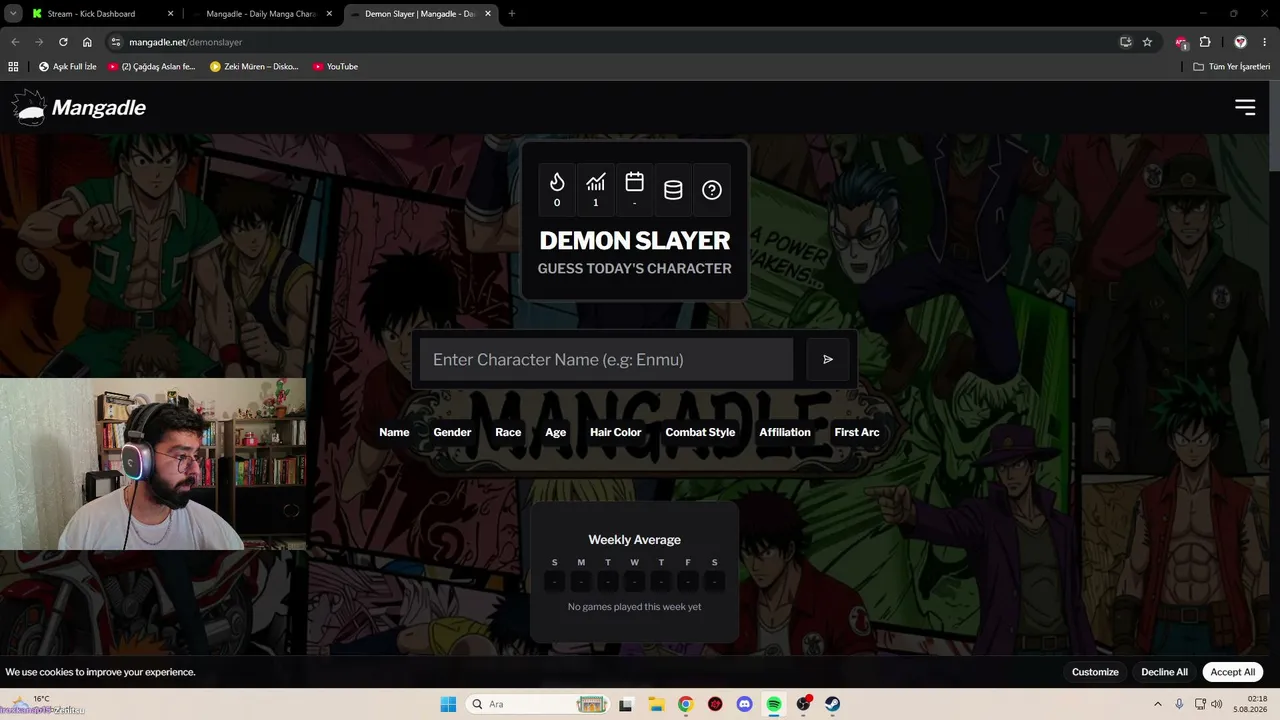Open the database icon in game panel
The width and height of the screenshot is (1280, 720).
(673, 190)
